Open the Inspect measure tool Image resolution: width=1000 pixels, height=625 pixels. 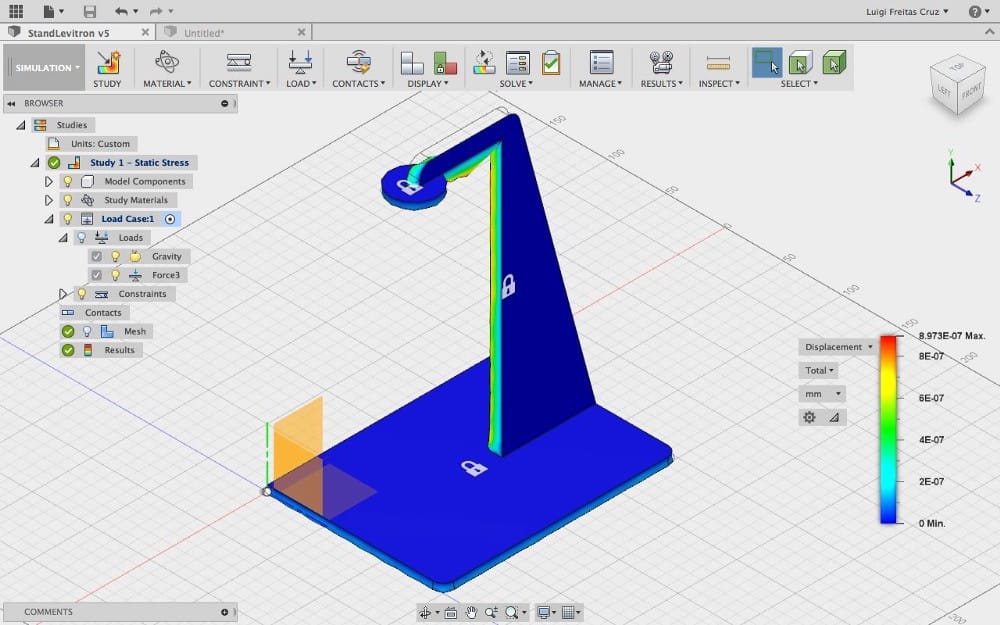pyautogui.click(x=718, y=62)
